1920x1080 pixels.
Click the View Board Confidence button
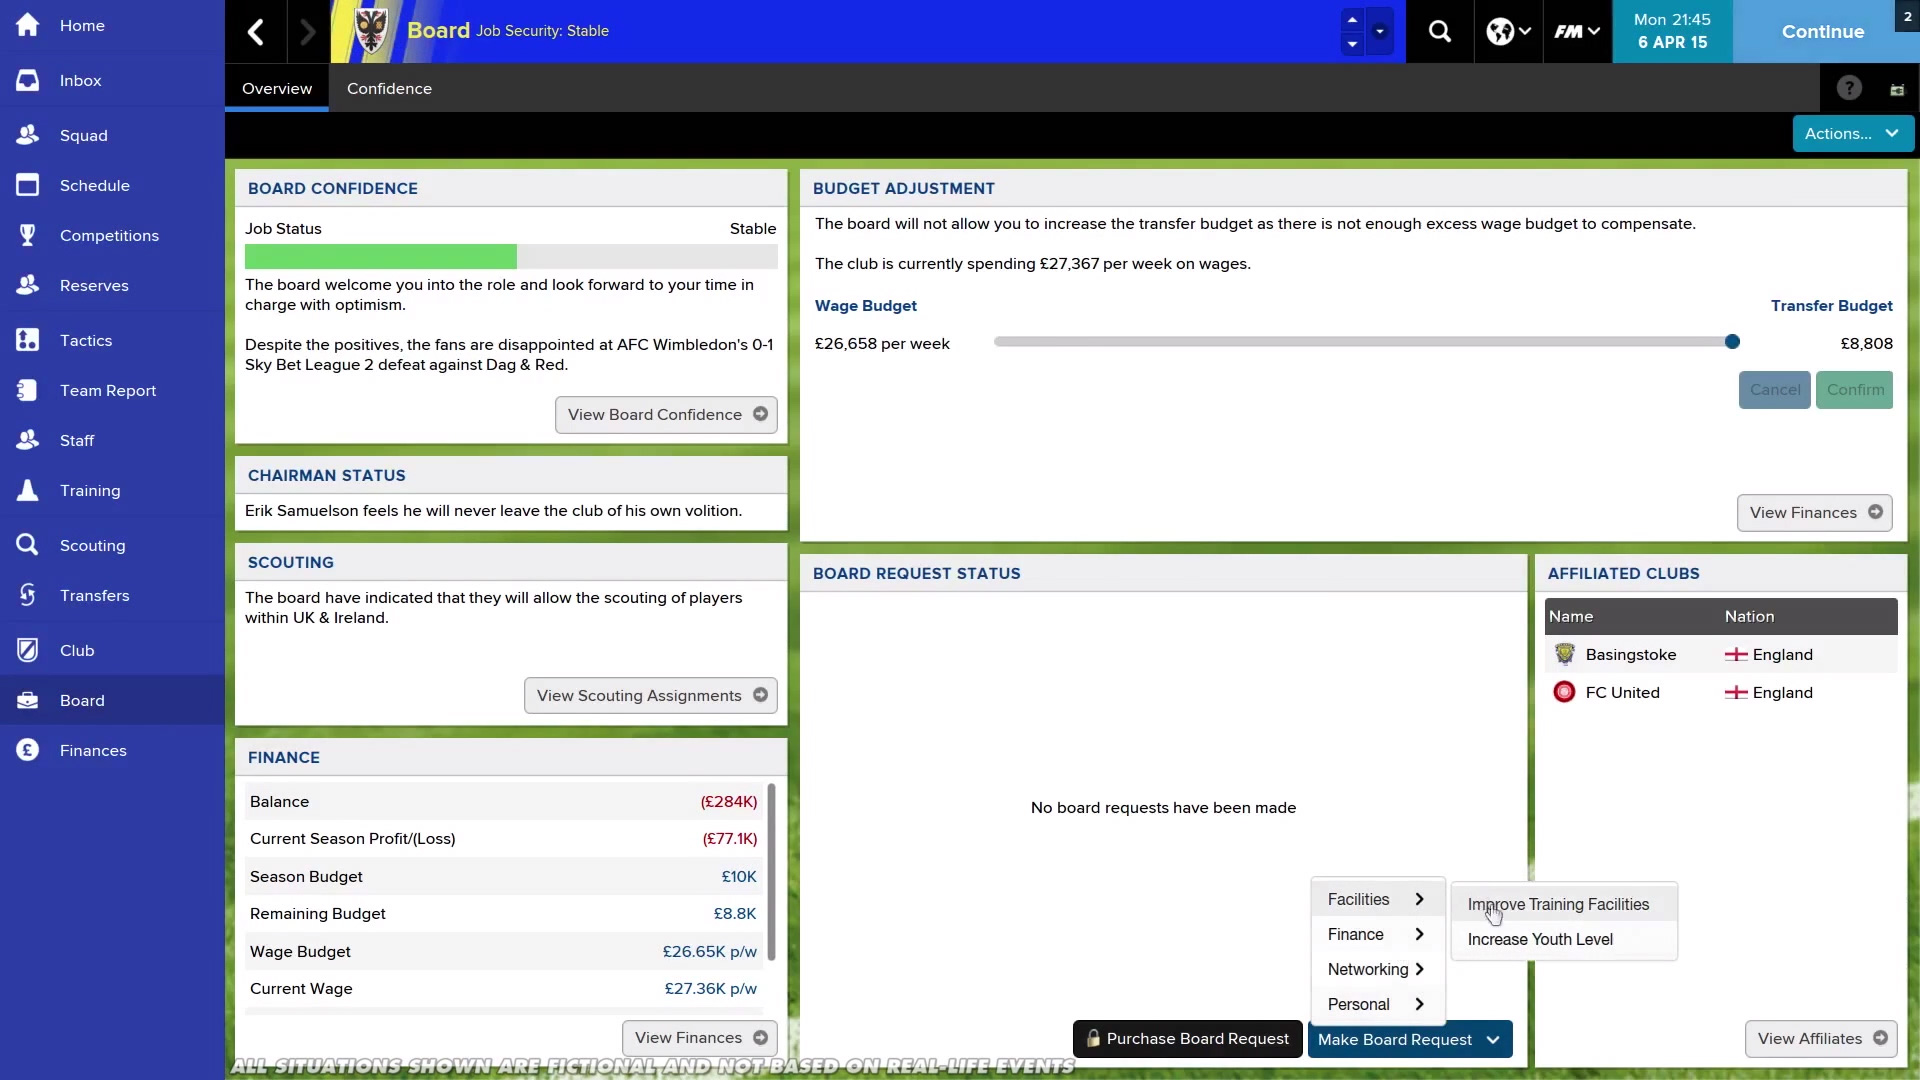point(666,414)
